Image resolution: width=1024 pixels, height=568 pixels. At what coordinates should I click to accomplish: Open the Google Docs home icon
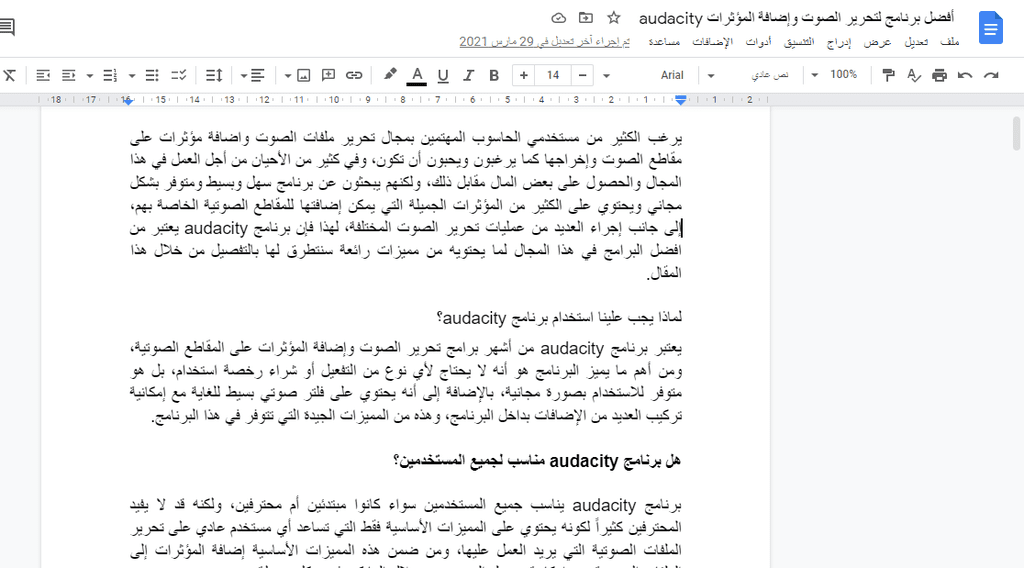(990, 28)
